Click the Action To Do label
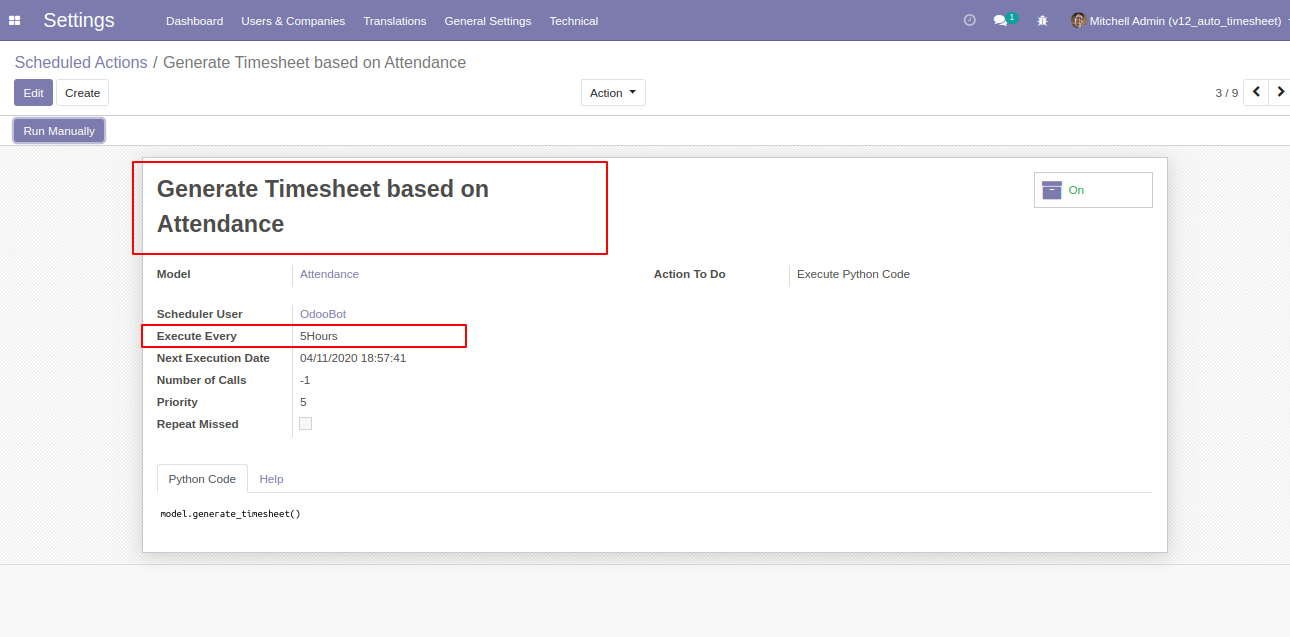This screenshot has width=1290, height=637. [690, 274]
